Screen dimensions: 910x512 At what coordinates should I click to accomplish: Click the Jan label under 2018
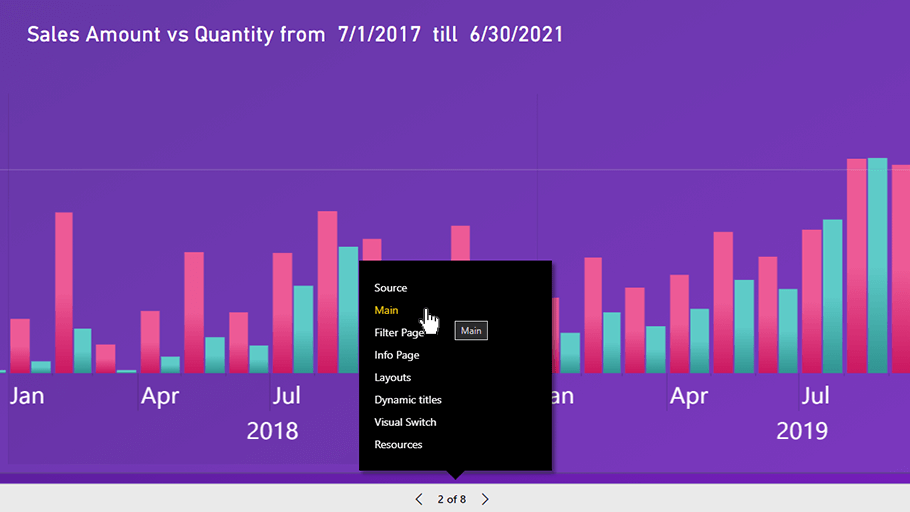click(x=27, y=396)
